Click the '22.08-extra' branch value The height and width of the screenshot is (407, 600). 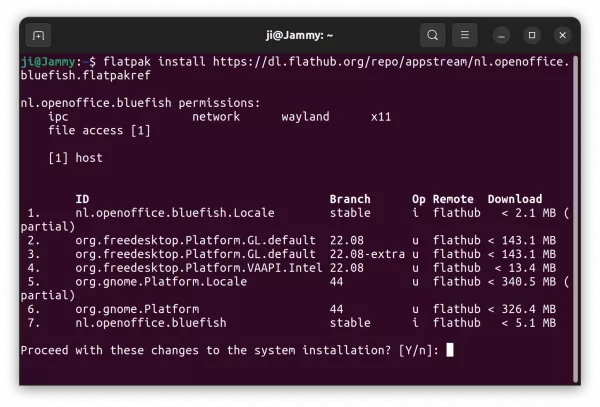coord(367,254)
